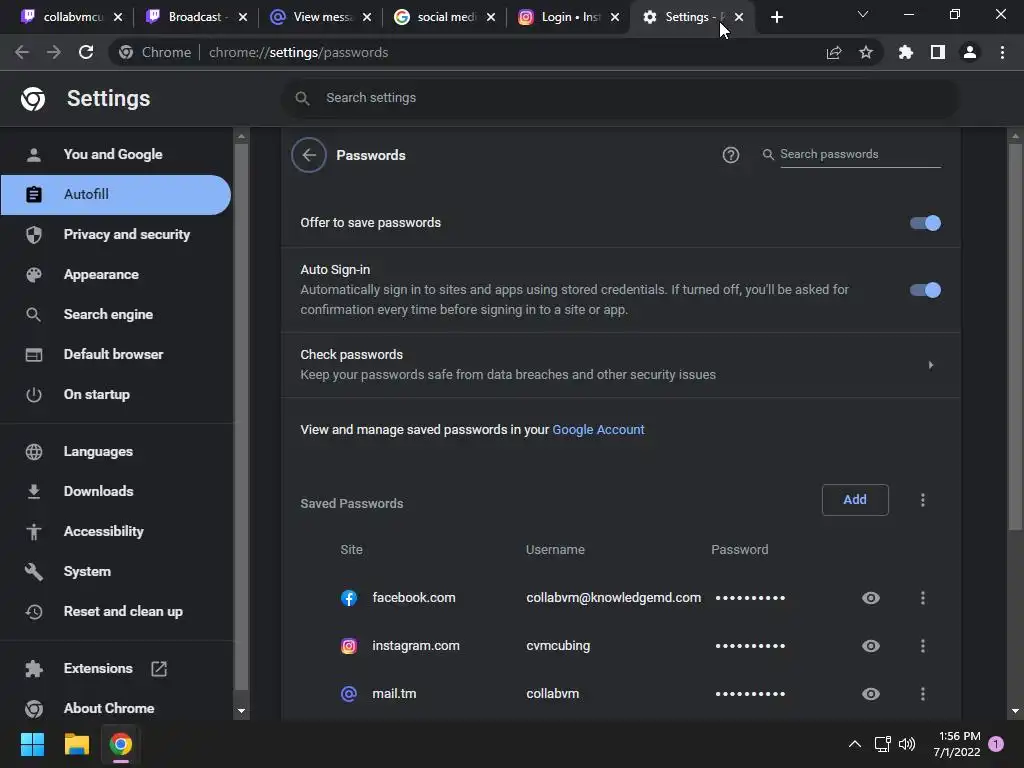
Task: Show the facebook.com password with eye icon
Action: [871, 598]
